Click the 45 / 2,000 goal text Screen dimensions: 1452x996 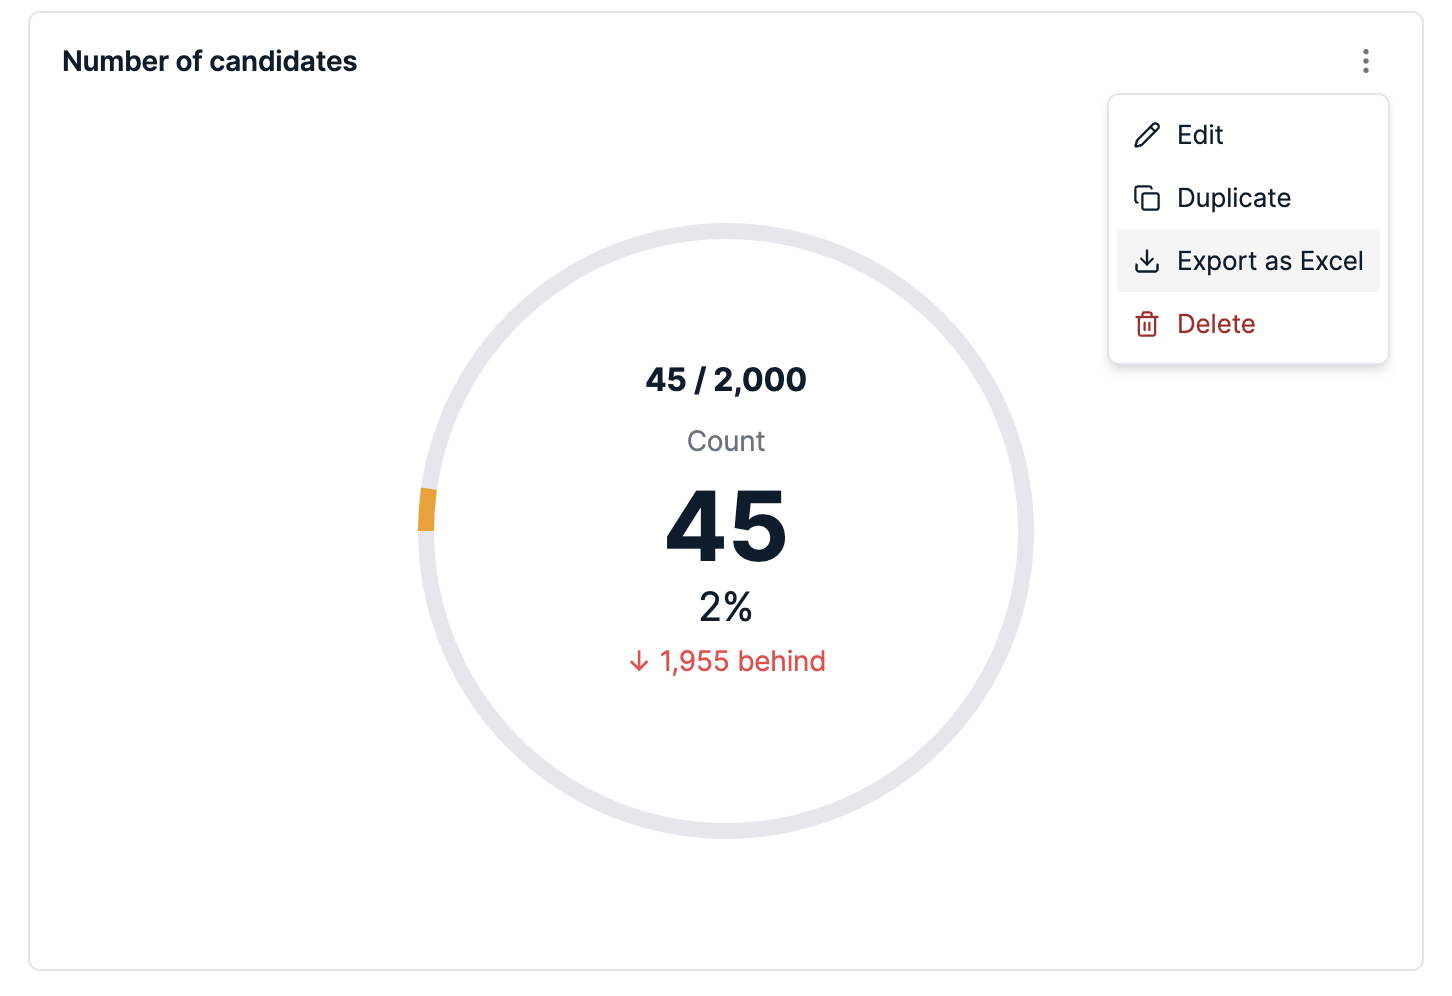[x=726, y=379]
